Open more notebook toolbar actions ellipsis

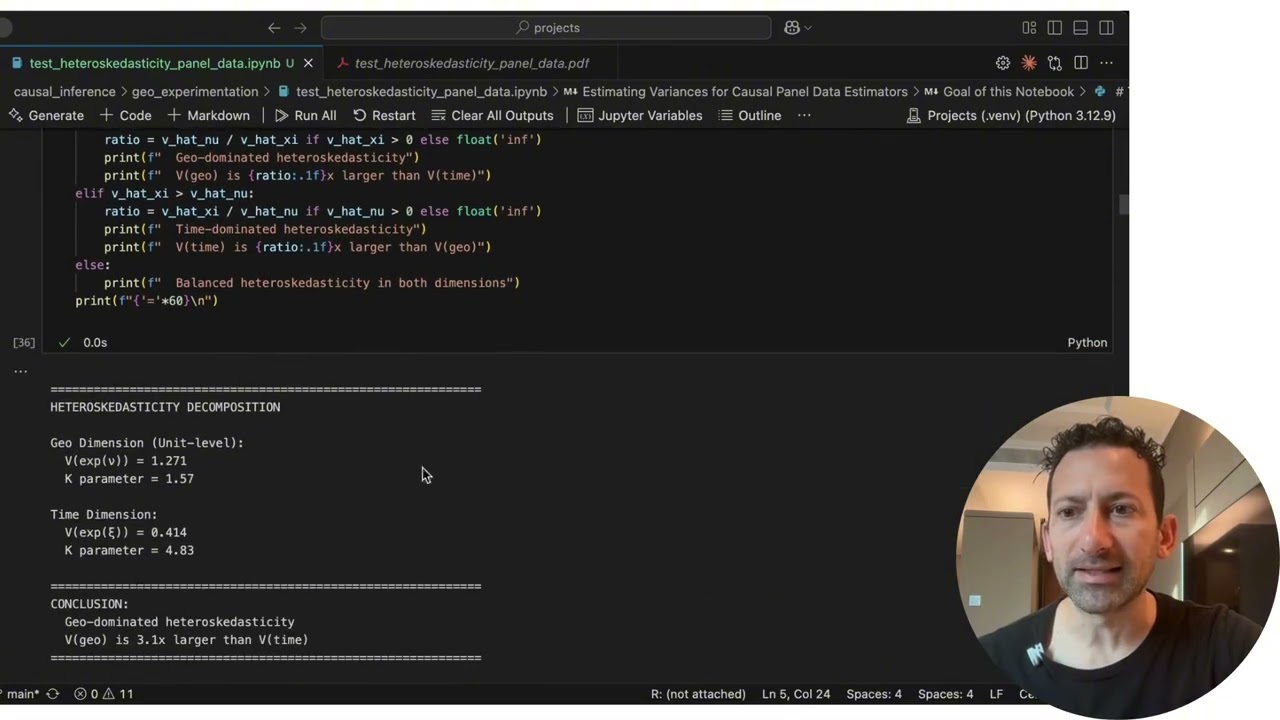[804, 115]
